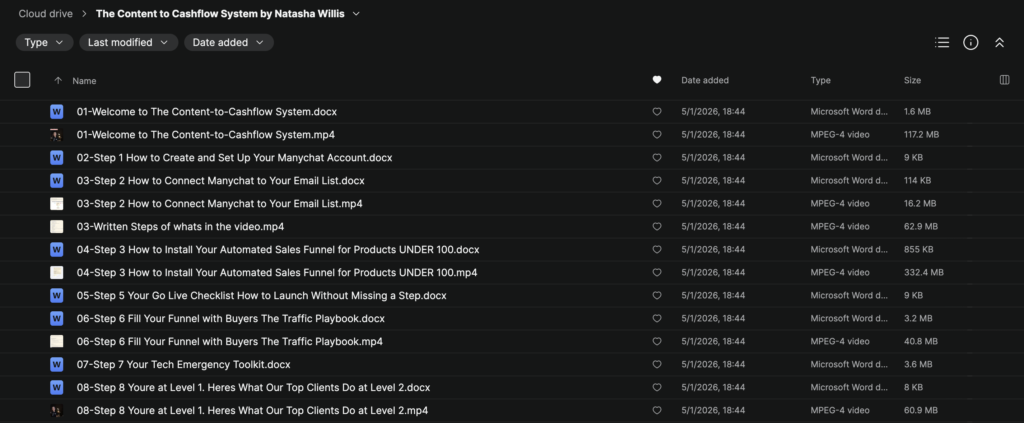The width and height of the screenshot is (1024, 423).
Task: Click Word icon of 02-Step 1 docx
Action: [x=57, y=157]
